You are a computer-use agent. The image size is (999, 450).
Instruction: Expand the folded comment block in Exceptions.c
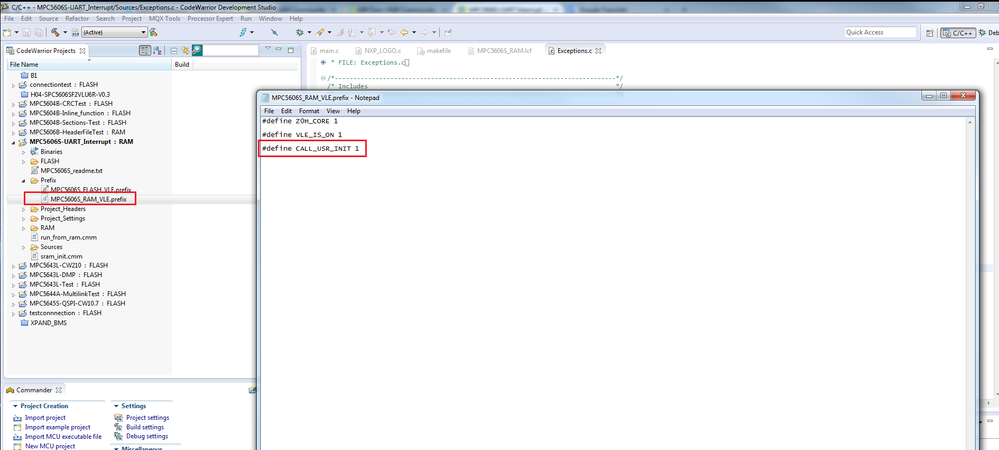pos(324,62)
